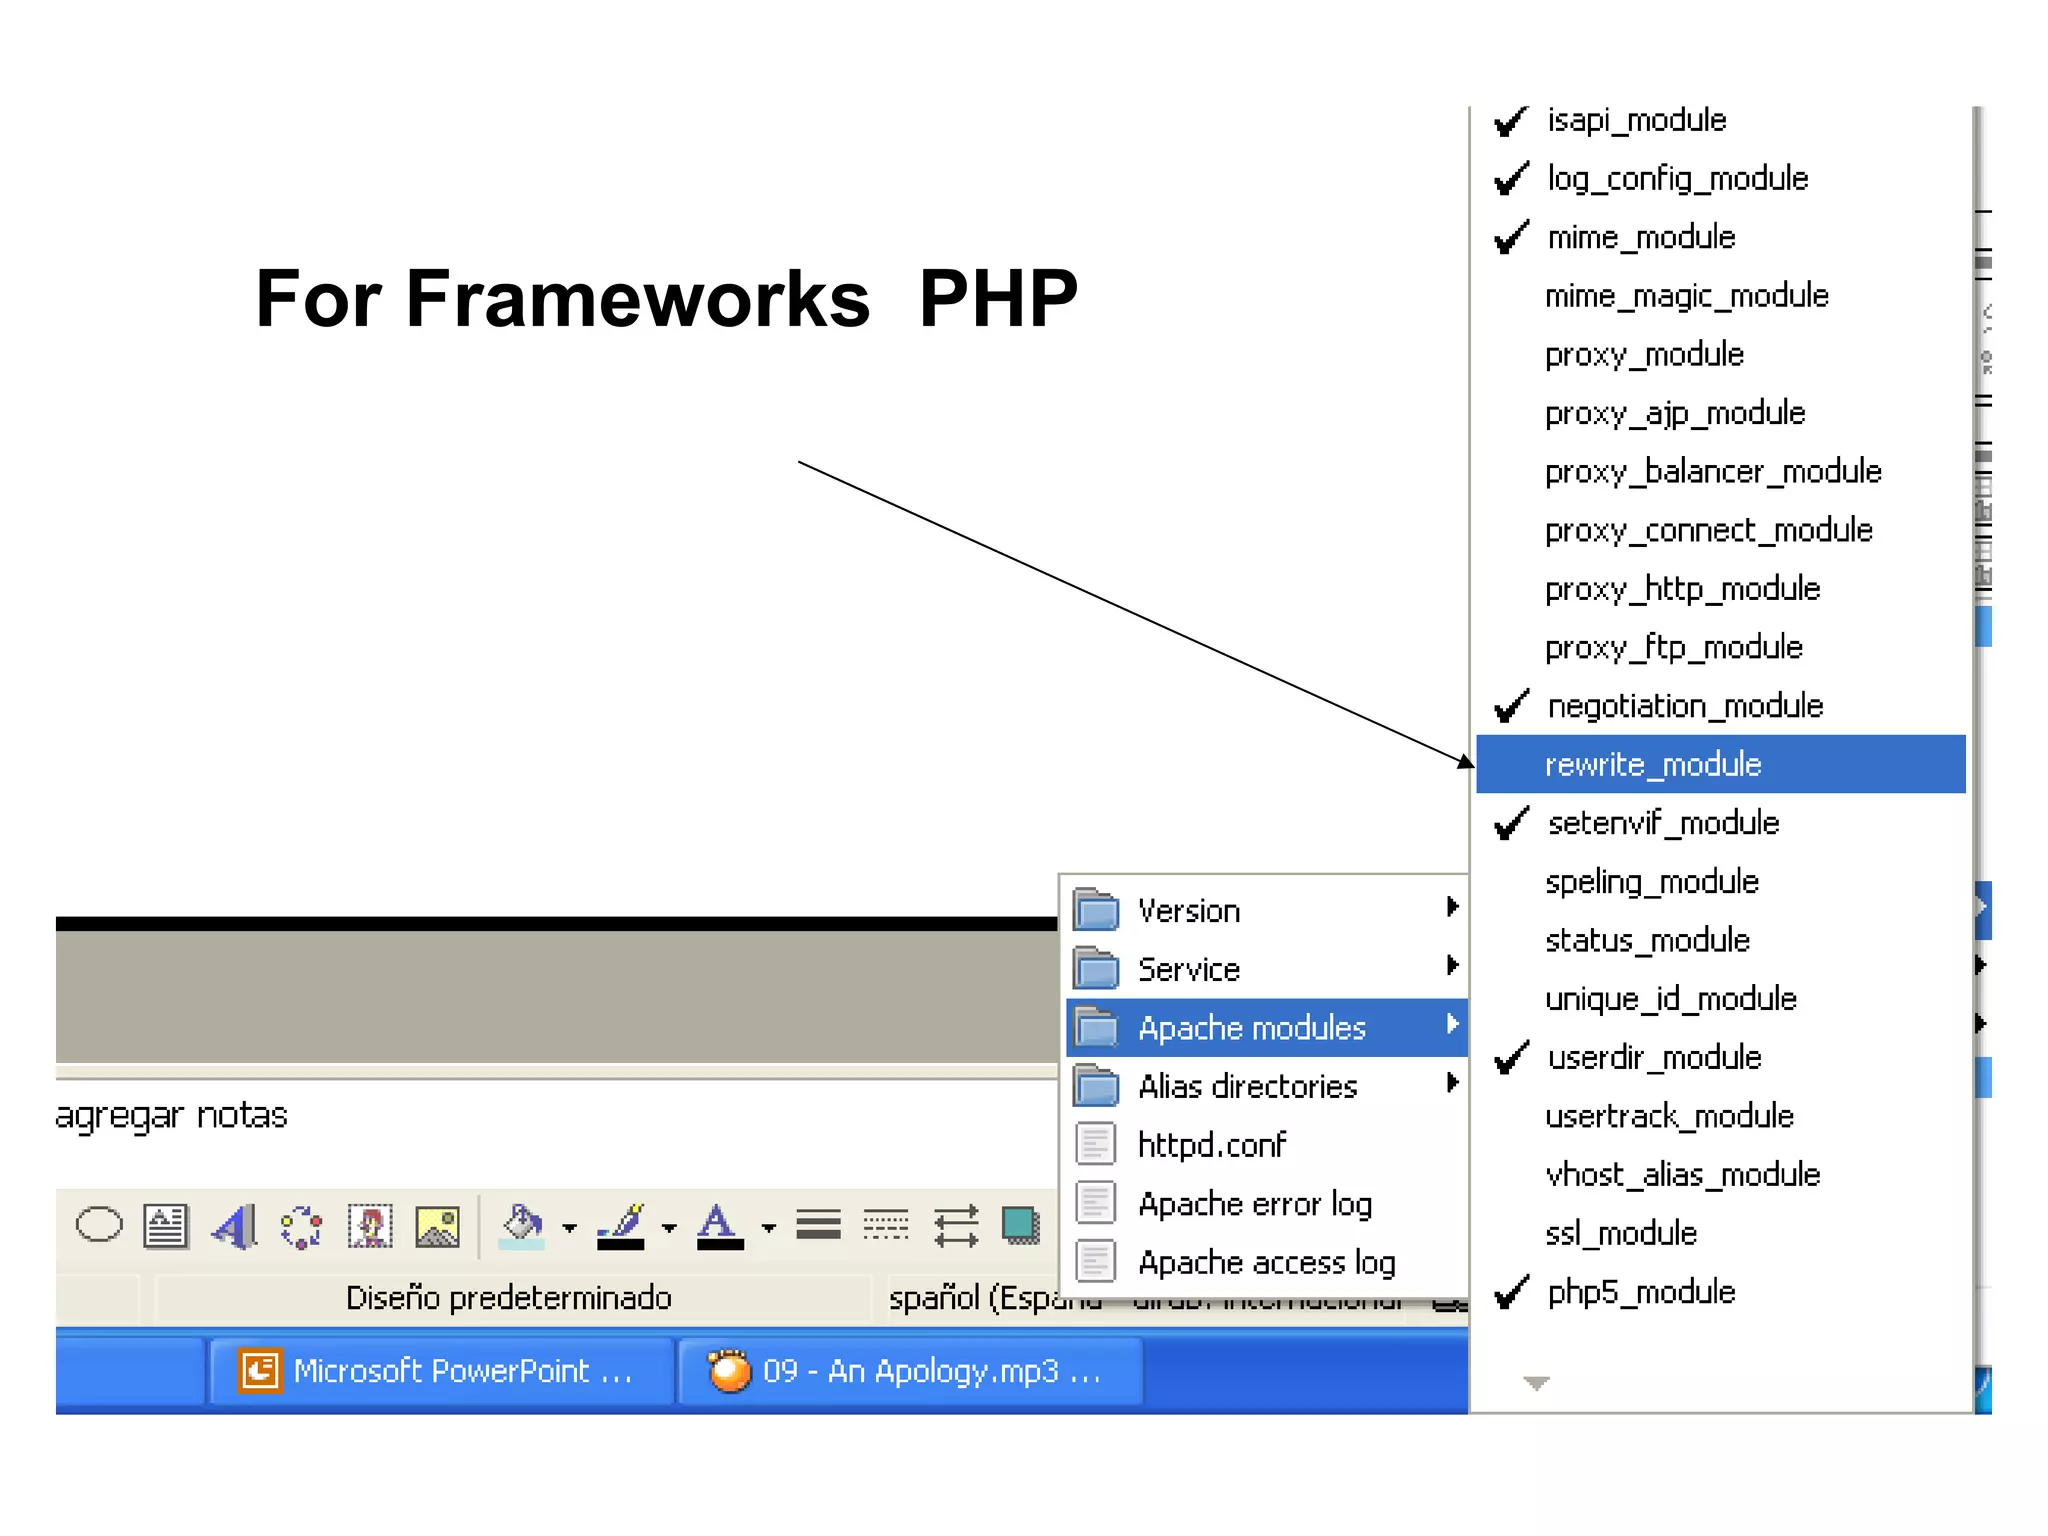
Task: Toggle userdir_module off
Action: point(1721,1057)
